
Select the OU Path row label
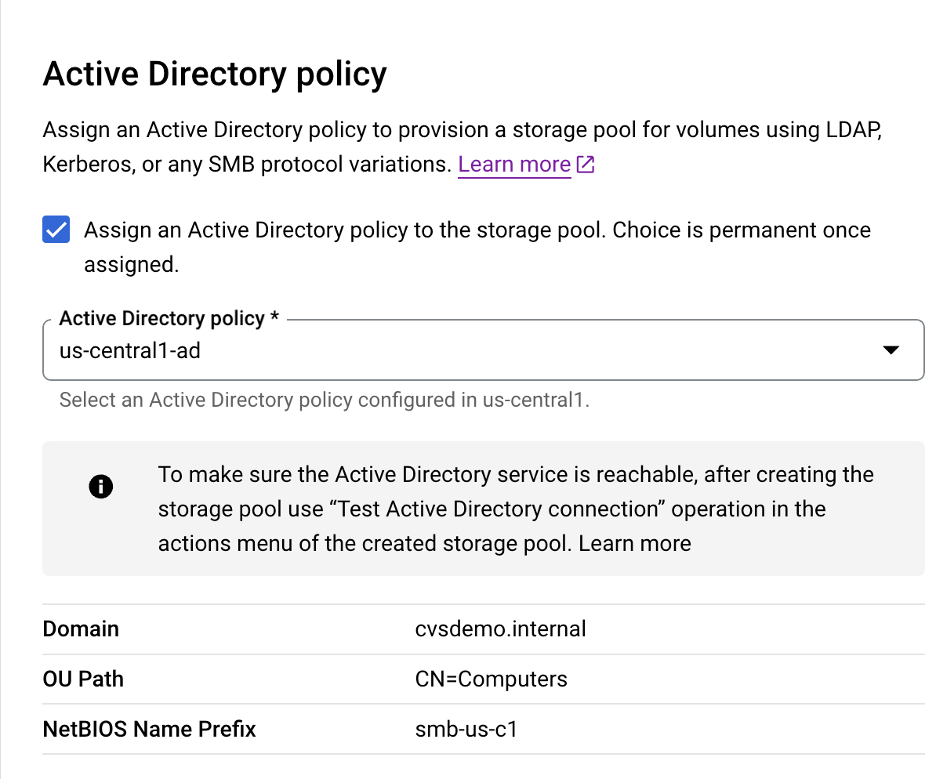point(83,679)
